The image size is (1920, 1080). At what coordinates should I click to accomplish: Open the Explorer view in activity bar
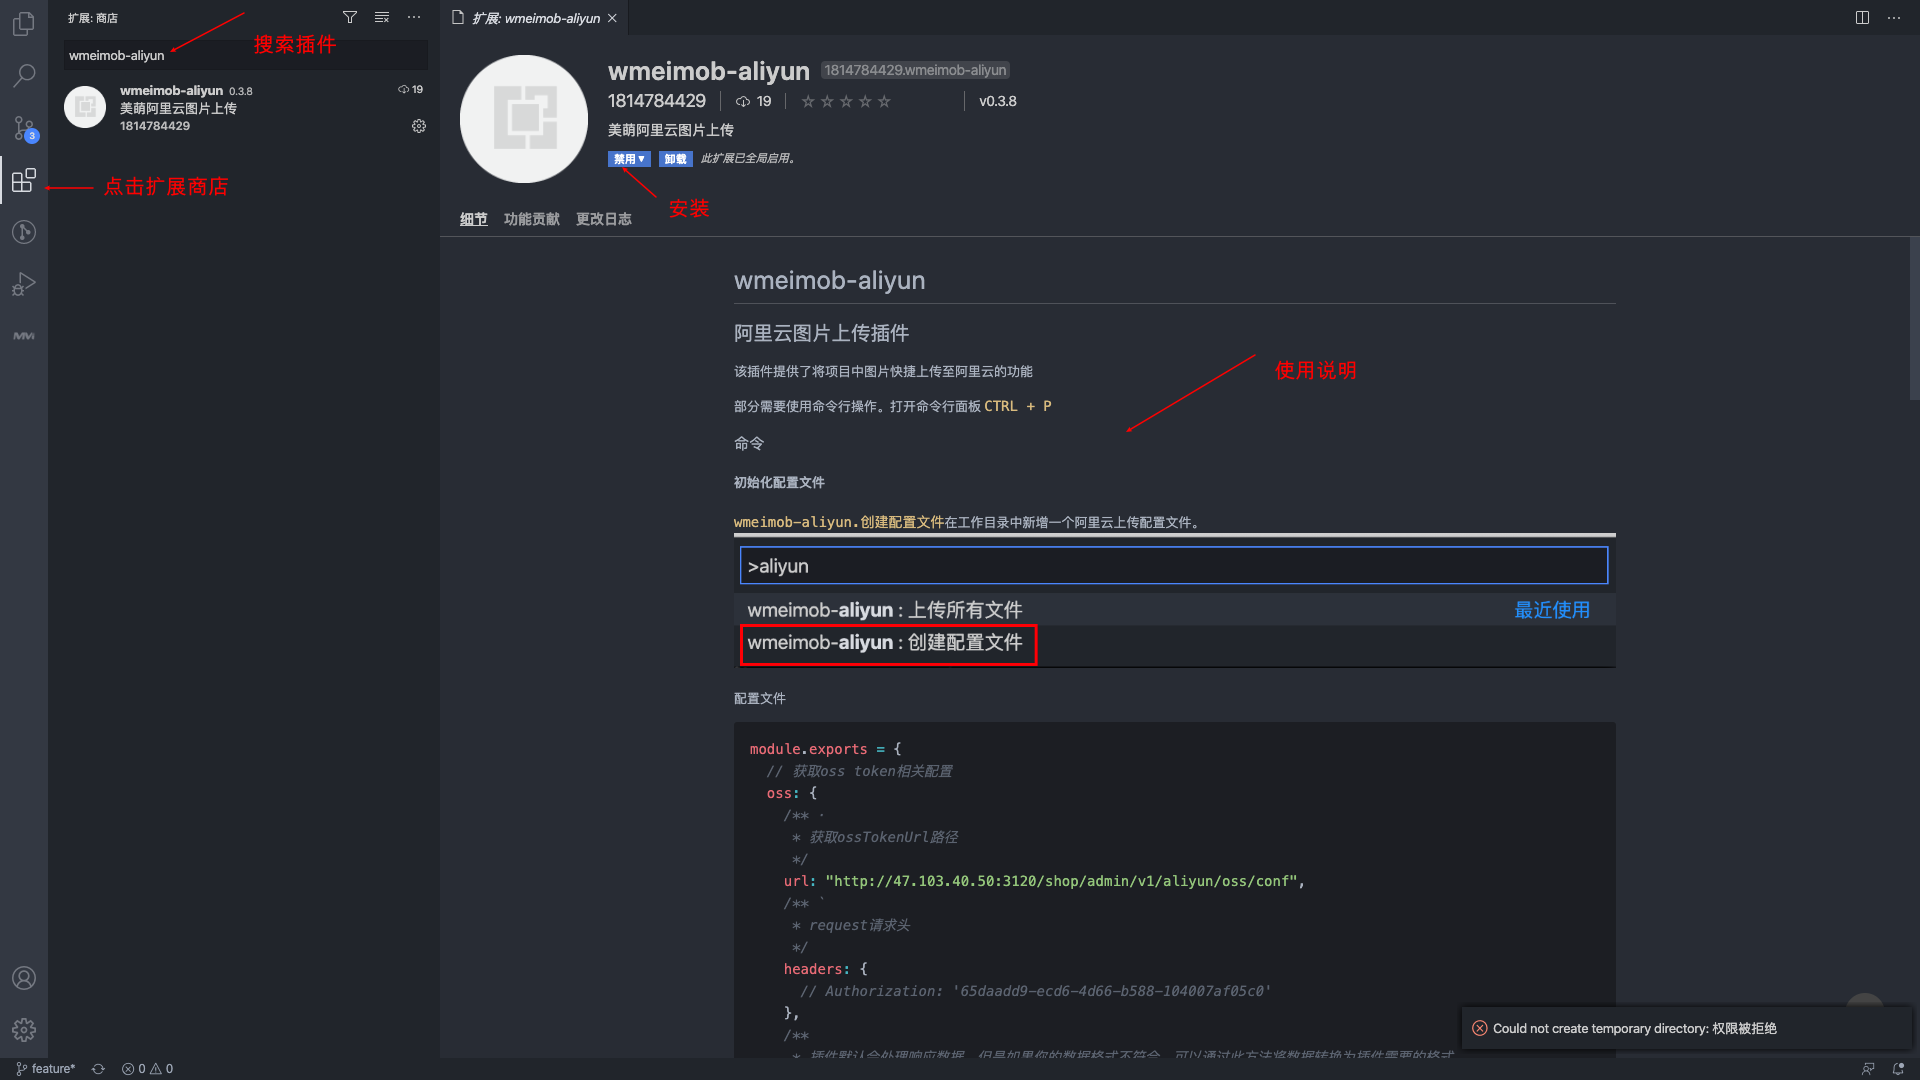click(24, 24)
